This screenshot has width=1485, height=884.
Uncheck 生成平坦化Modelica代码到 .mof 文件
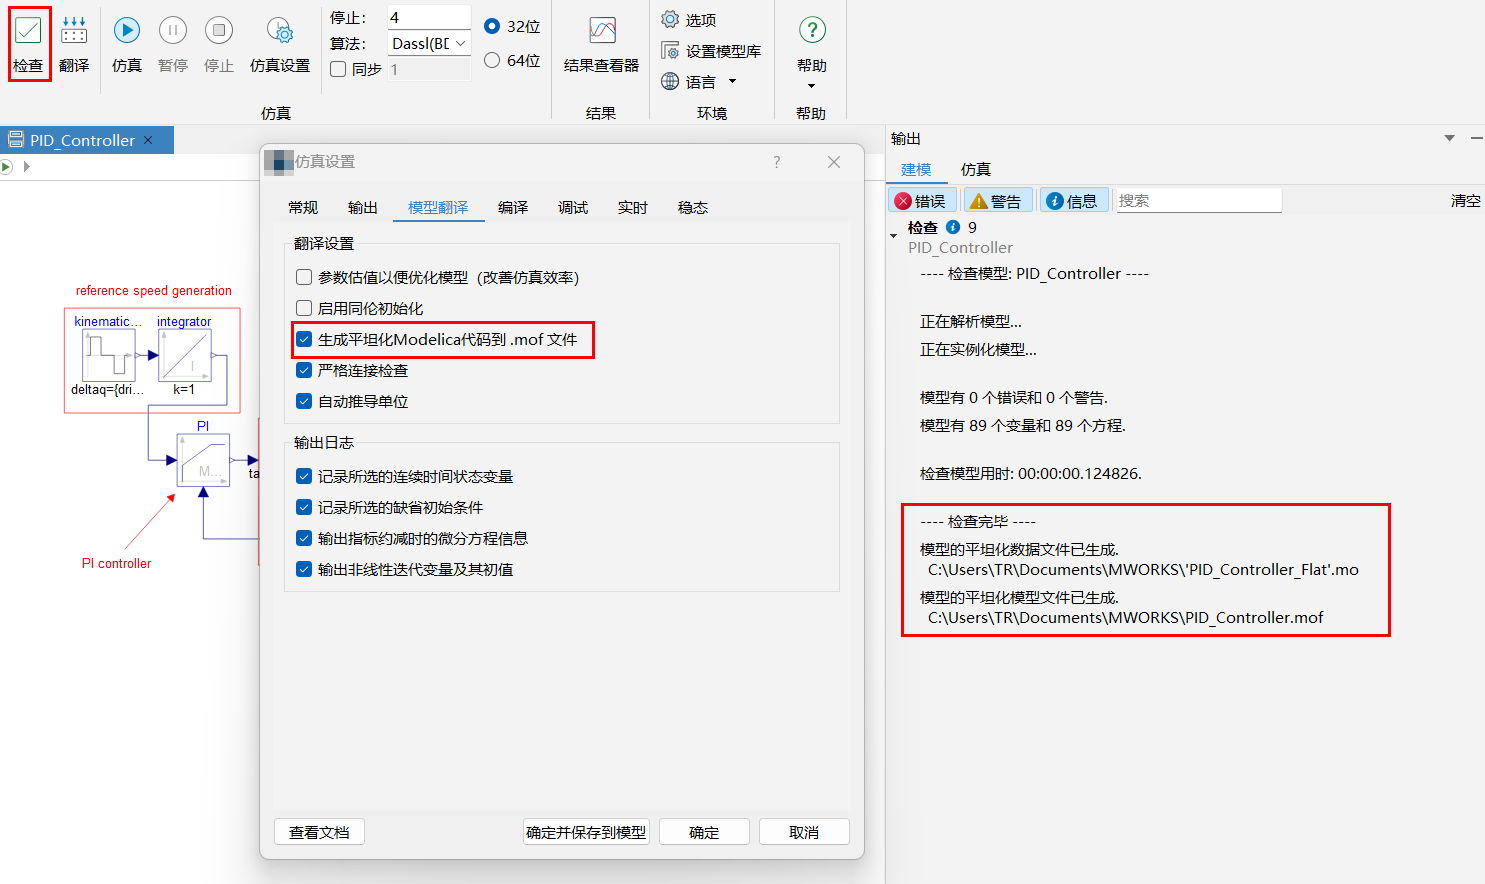[x=304, y=339]
